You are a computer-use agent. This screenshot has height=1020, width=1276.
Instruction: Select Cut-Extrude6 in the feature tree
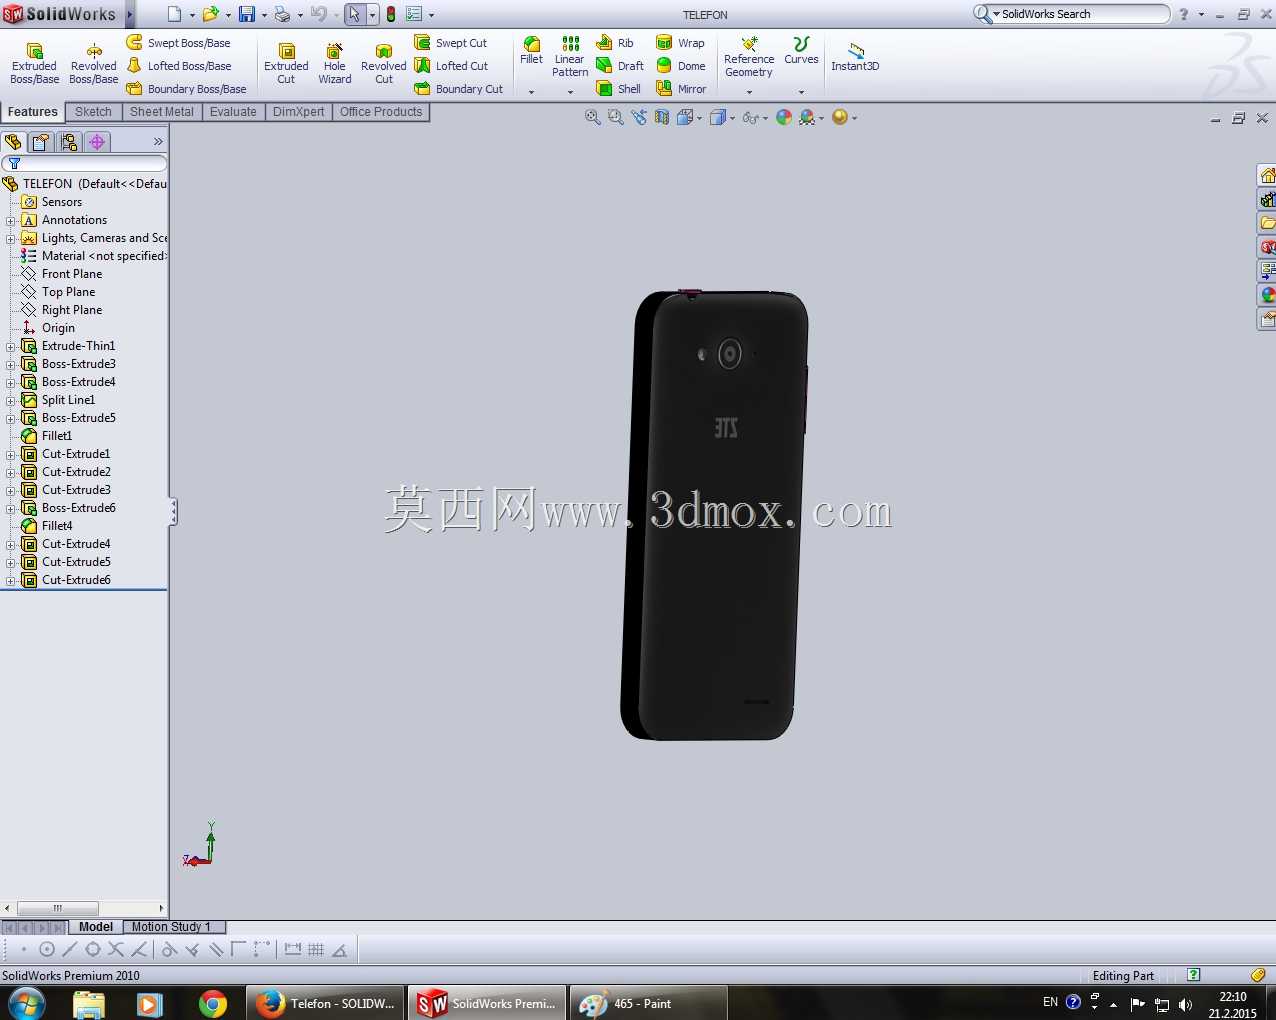coord(76,580)
